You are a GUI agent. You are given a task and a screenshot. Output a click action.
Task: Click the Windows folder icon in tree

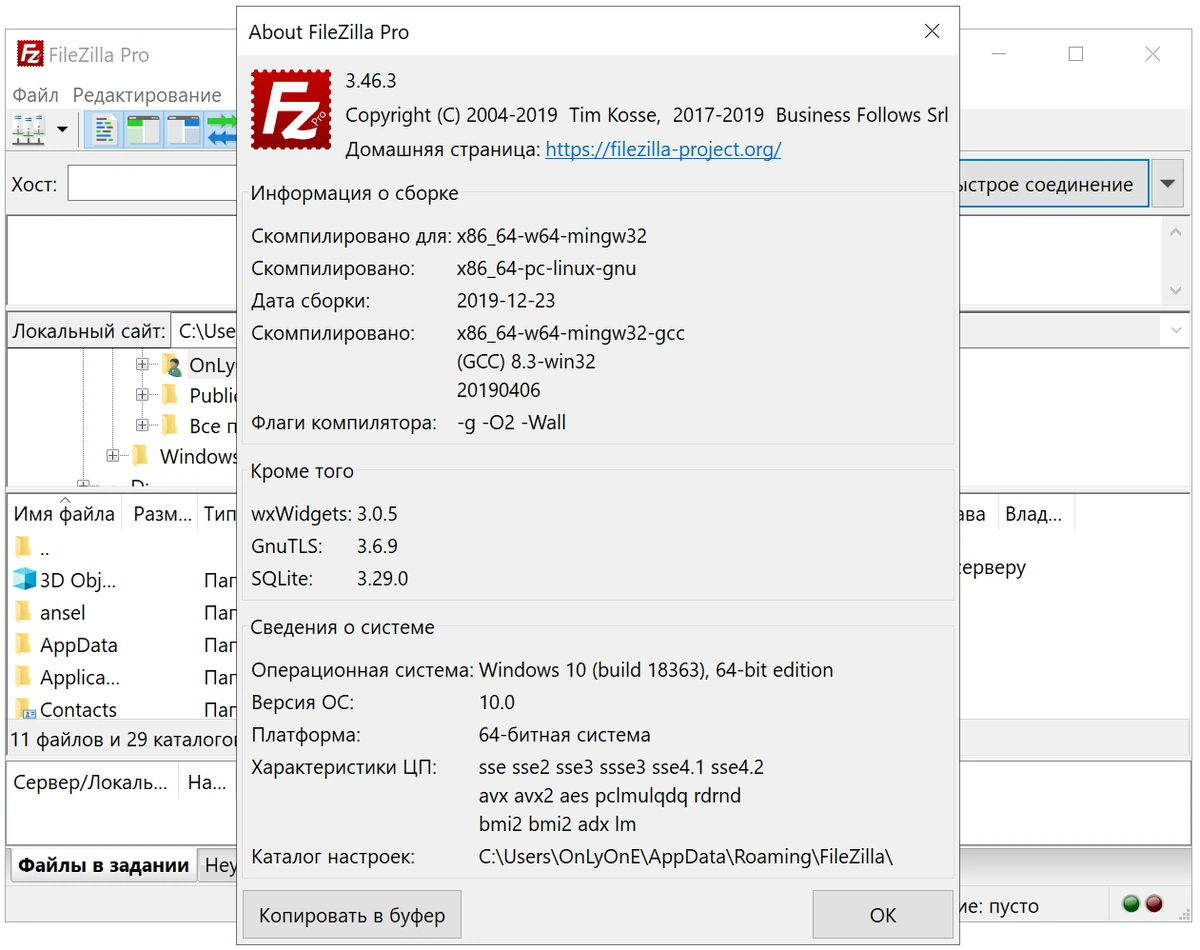point(140,456)
